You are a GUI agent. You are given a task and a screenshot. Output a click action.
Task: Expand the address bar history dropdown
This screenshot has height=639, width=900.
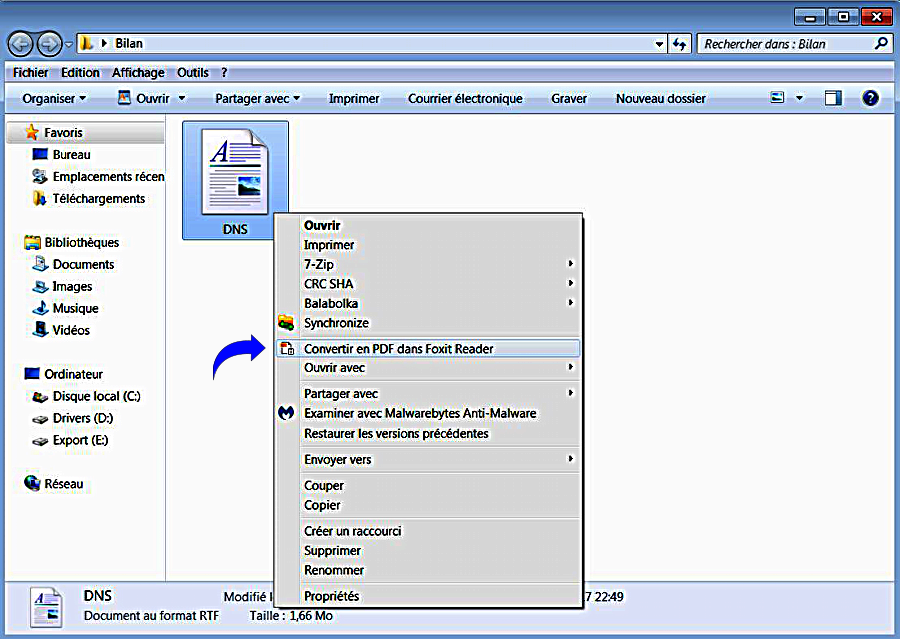(x=659, y=44)
